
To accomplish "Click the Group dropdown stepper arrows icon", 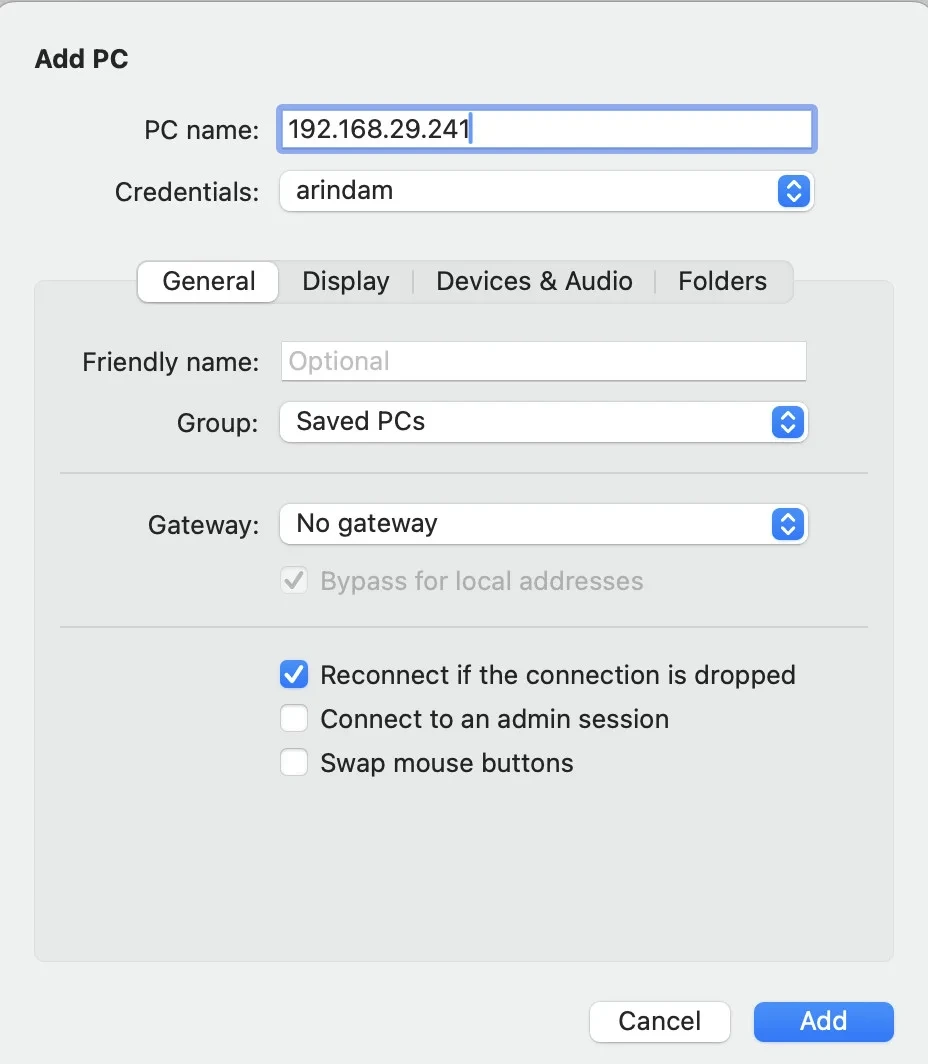I will pos(788,422).
